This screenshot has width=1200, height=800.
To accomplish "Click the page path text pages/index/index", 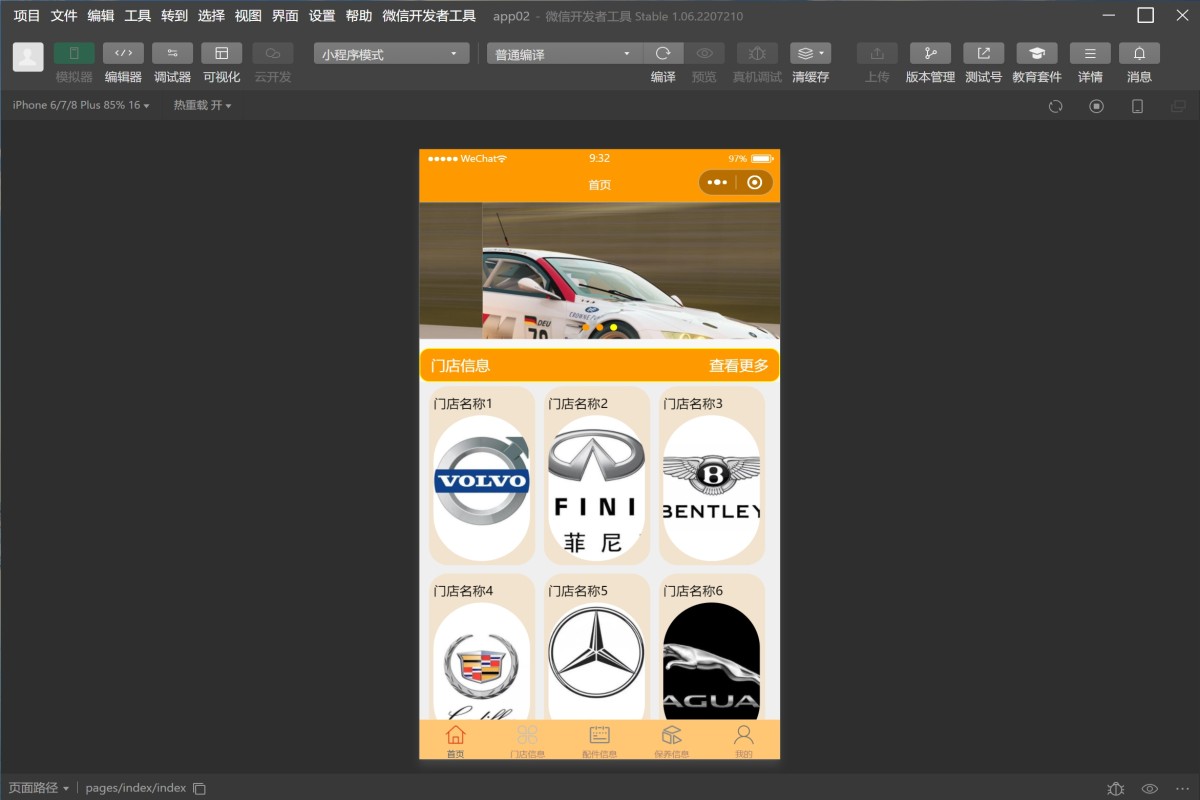I will point(136,788).
